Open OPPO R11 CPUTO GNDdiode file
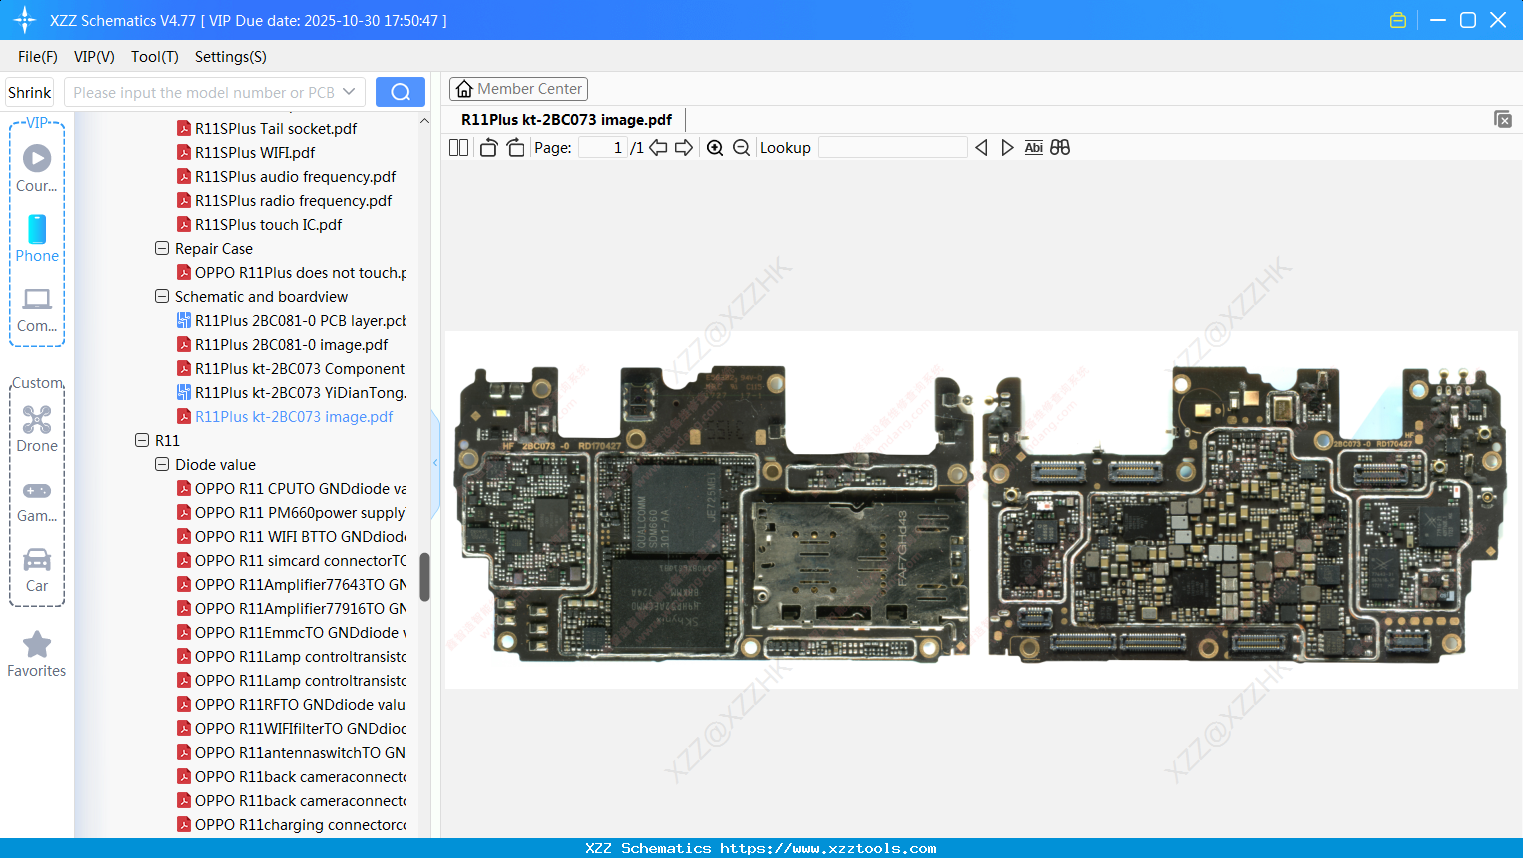1523x858 pixels. click(291, 489)
